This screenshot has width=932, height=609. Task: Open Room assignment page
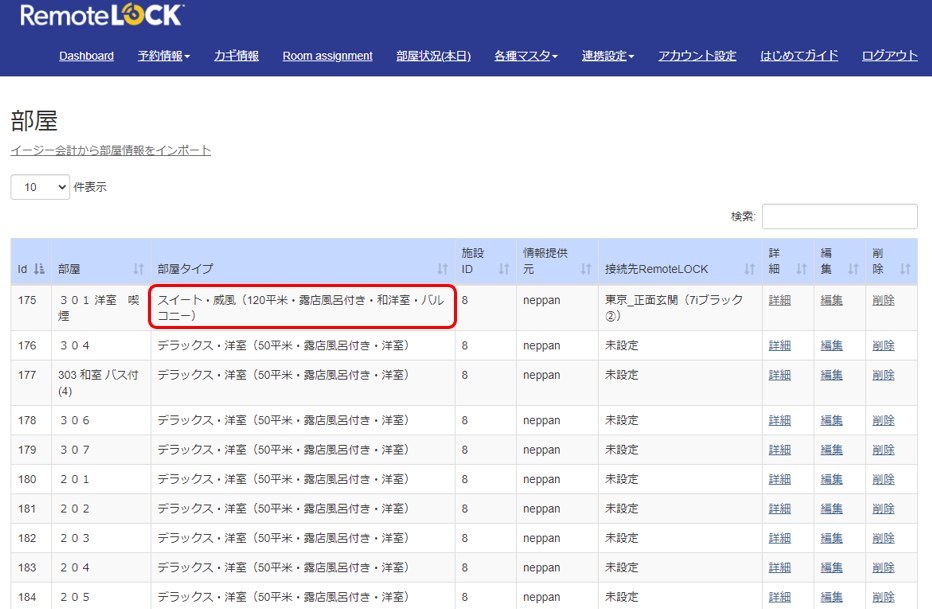pyautogui.click(x=328, y=56)
